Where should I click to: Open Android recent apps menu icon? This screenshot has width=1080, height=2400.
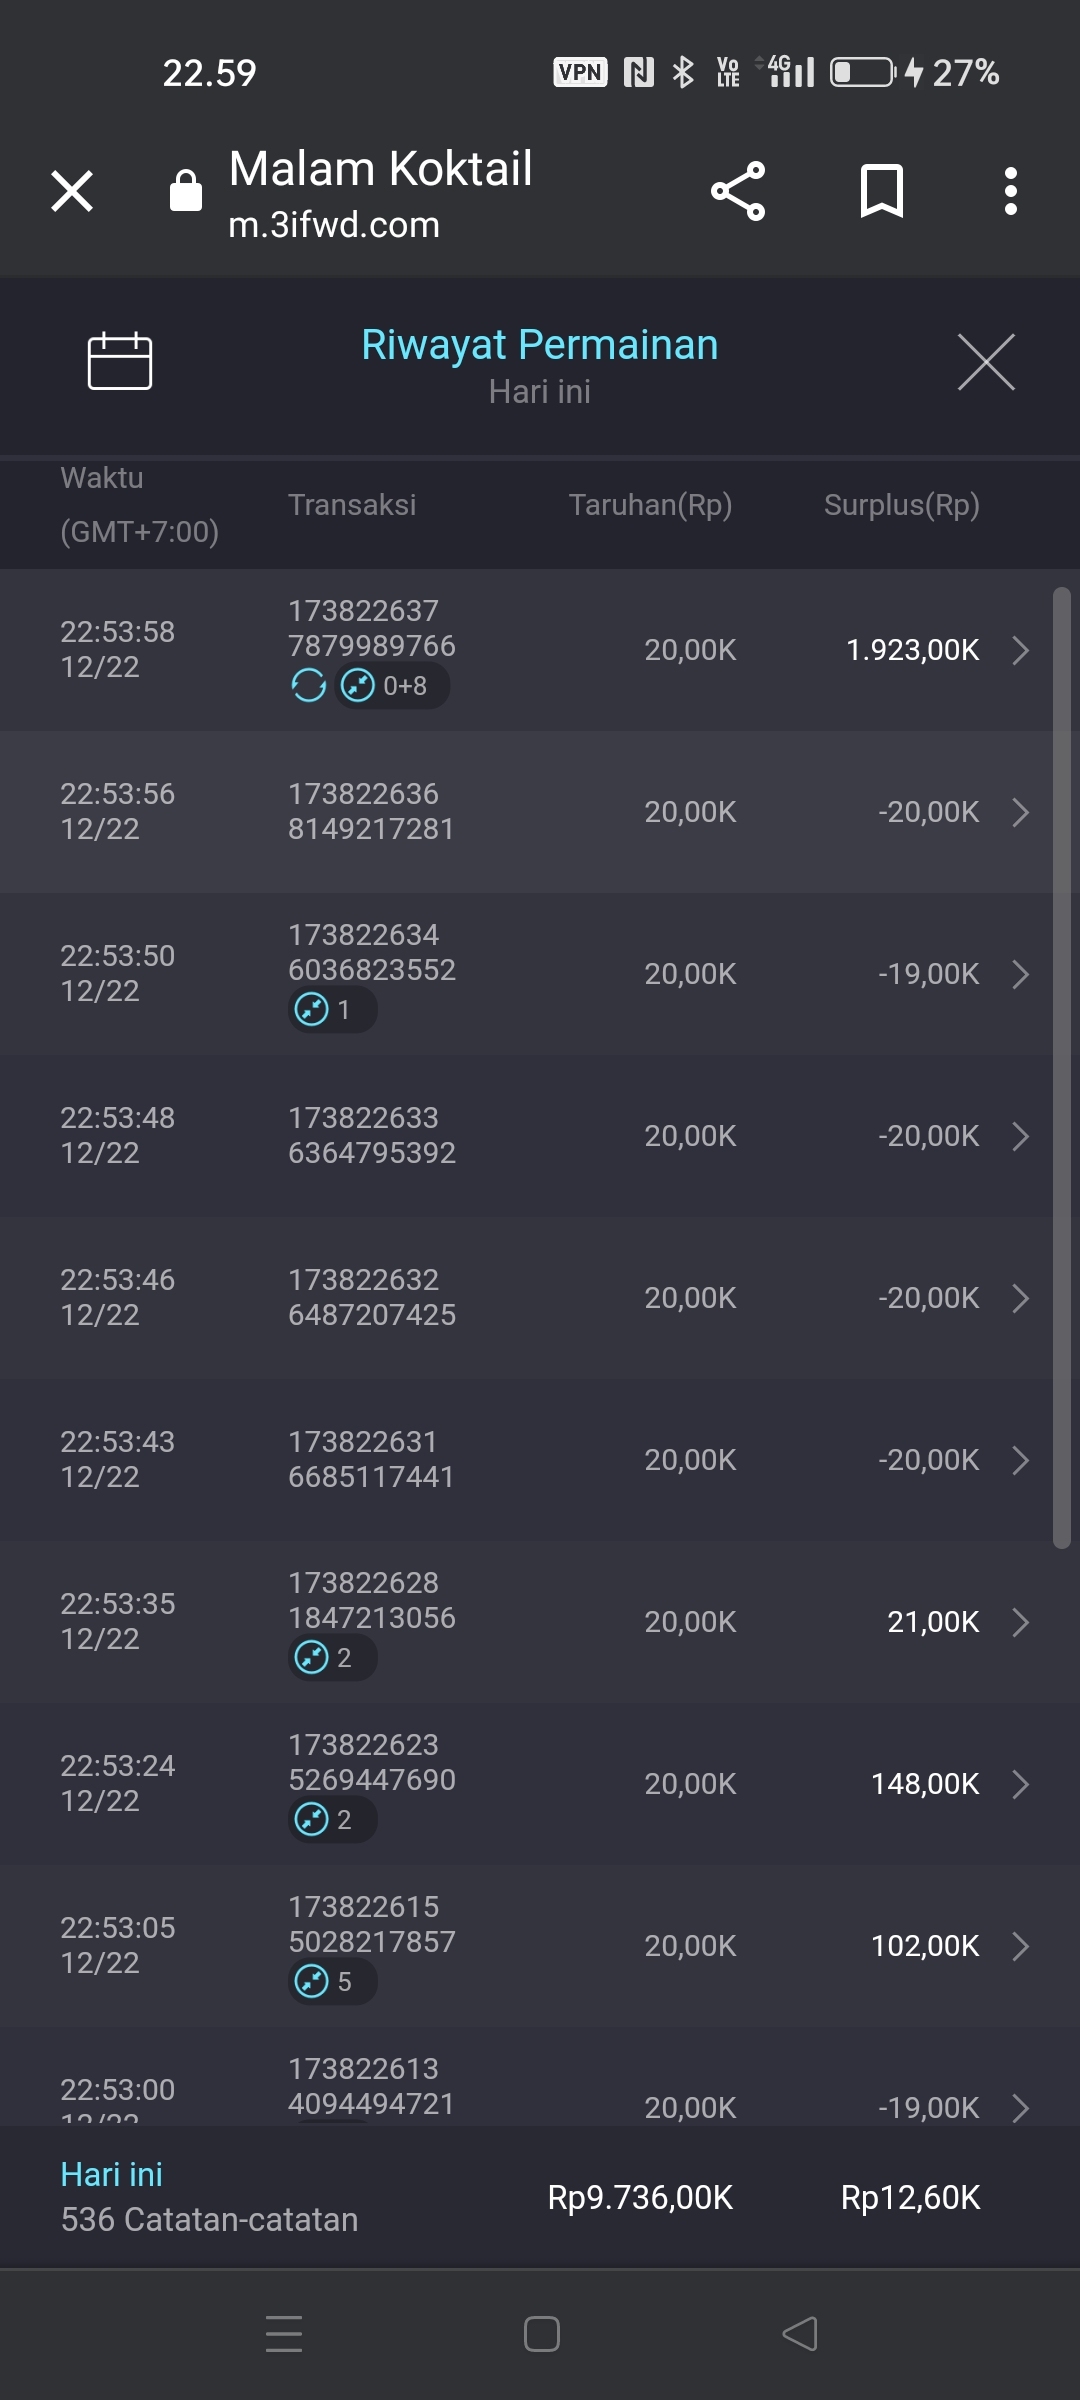(284, 2334)
